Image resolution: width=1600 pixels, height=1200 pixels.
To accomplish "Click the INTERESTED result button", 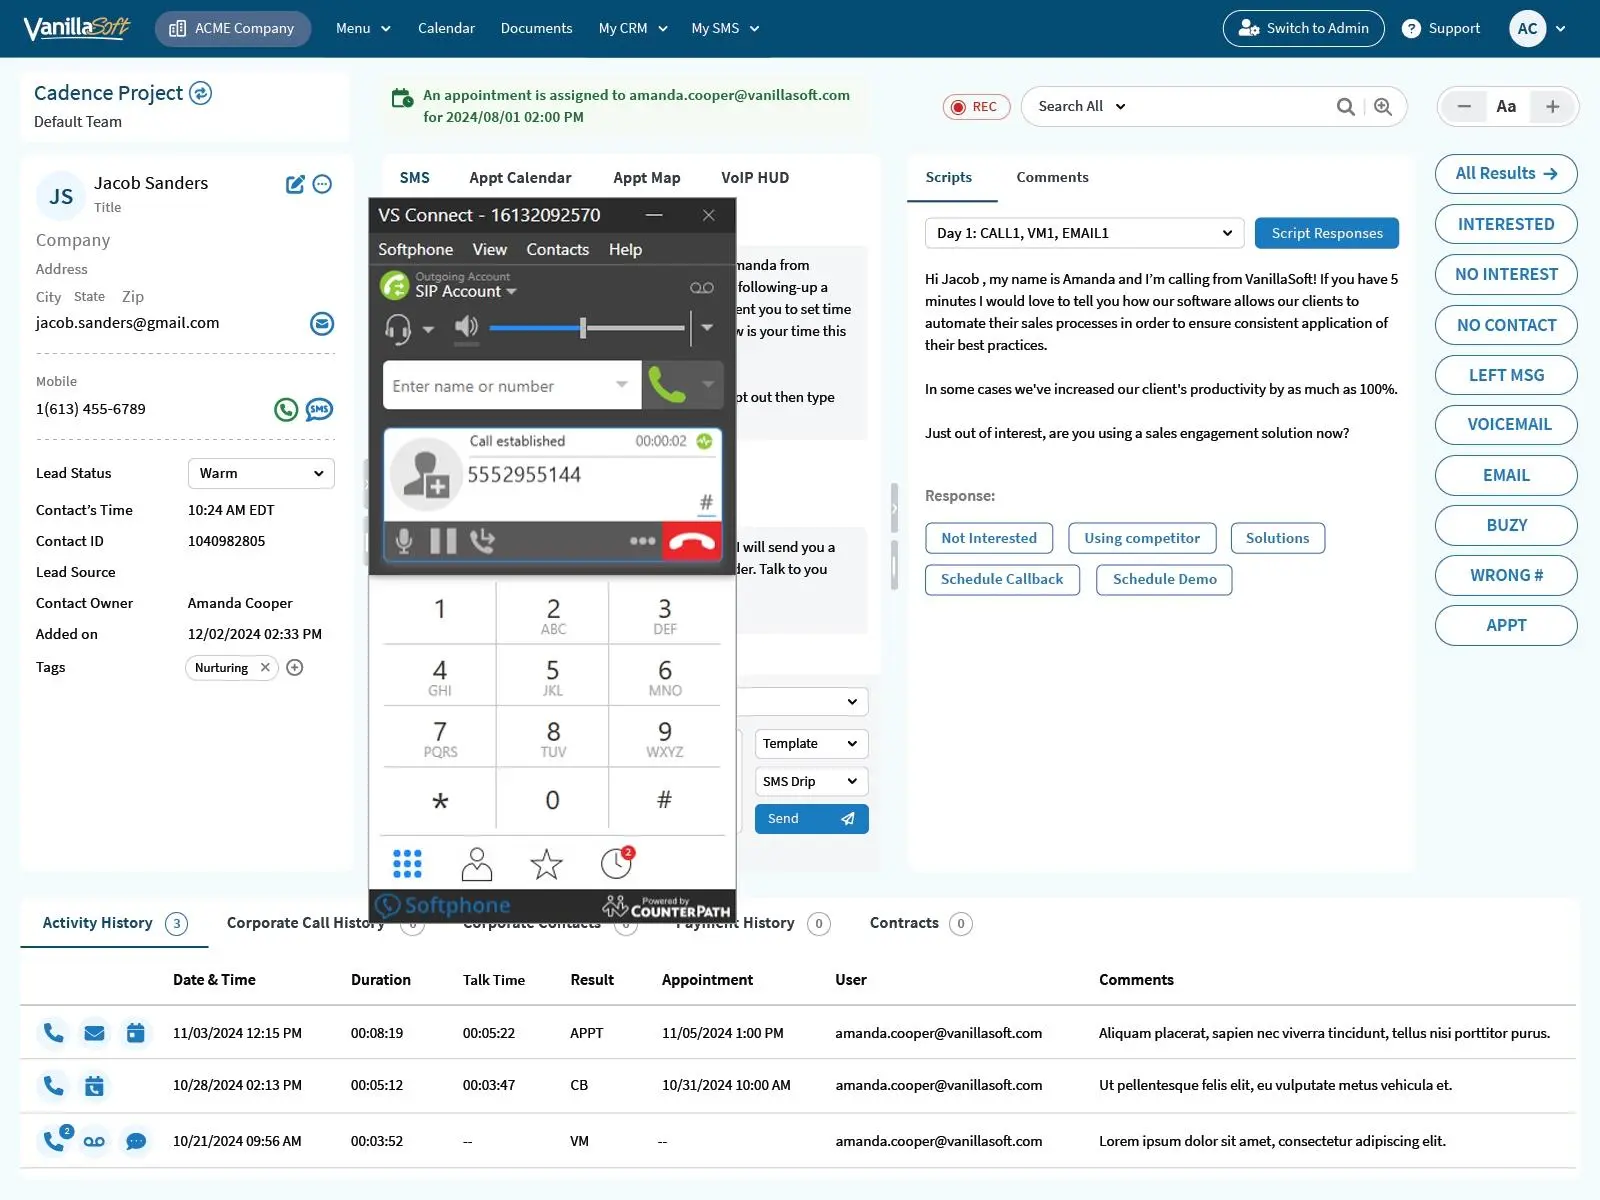I will (1506, 224).
